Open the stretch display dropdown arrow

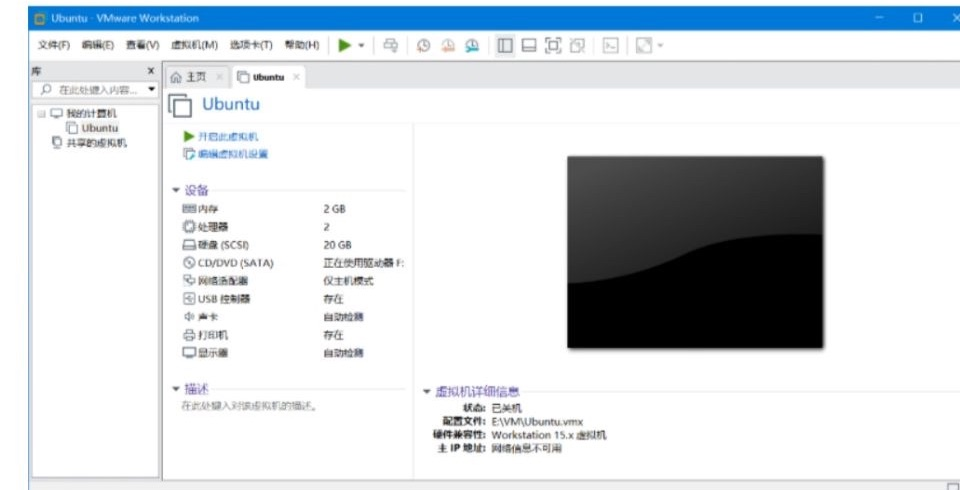pyautogui.click(x=660, y=46)
